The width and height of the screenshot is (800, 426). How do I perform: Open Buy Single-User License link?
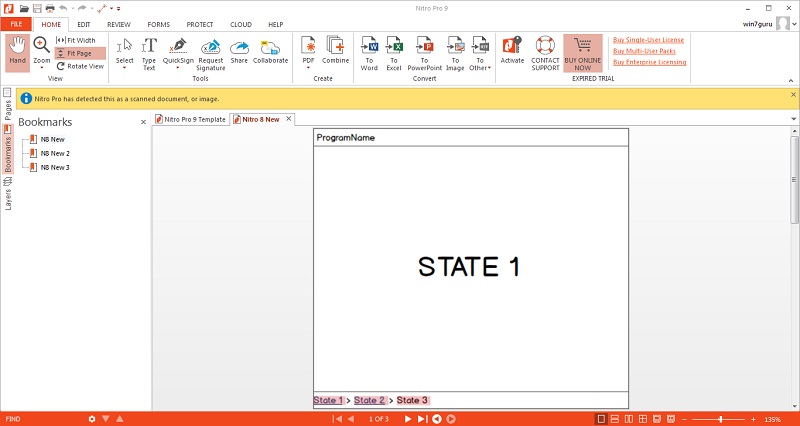point(648,40)
